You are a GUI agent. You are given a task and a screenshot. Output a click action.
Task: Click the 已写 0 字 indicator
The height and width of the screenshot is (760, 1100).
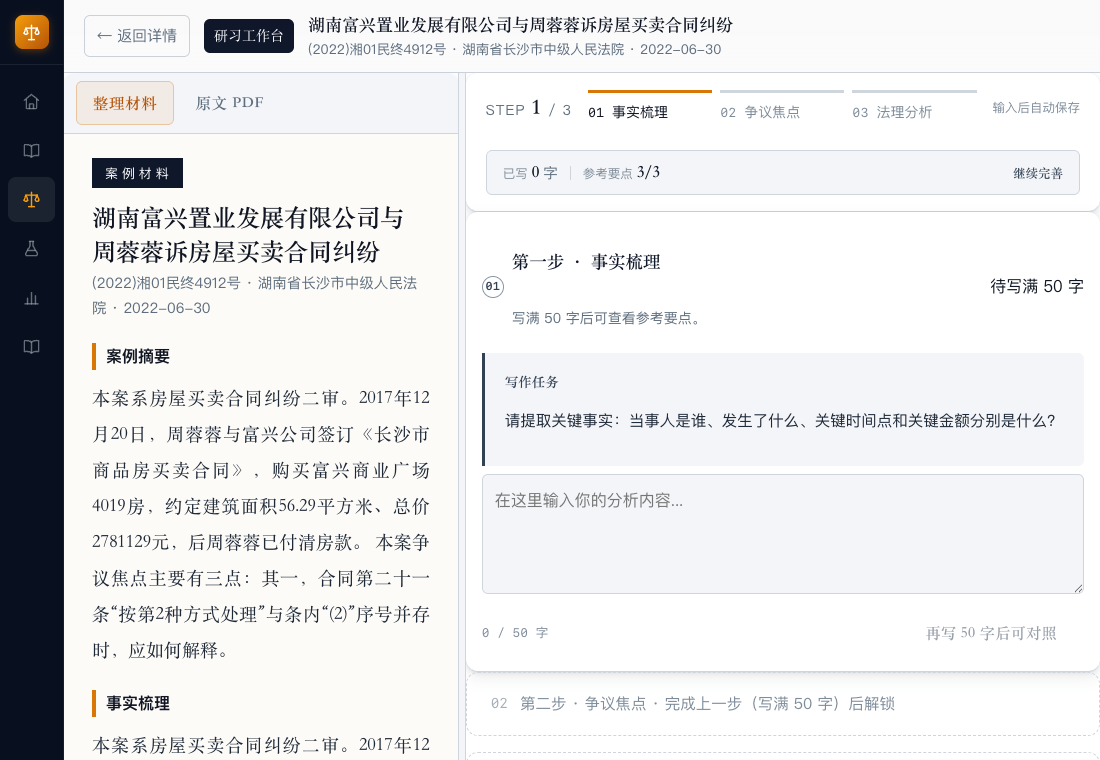pyautogui.click(x=530, y=173)
